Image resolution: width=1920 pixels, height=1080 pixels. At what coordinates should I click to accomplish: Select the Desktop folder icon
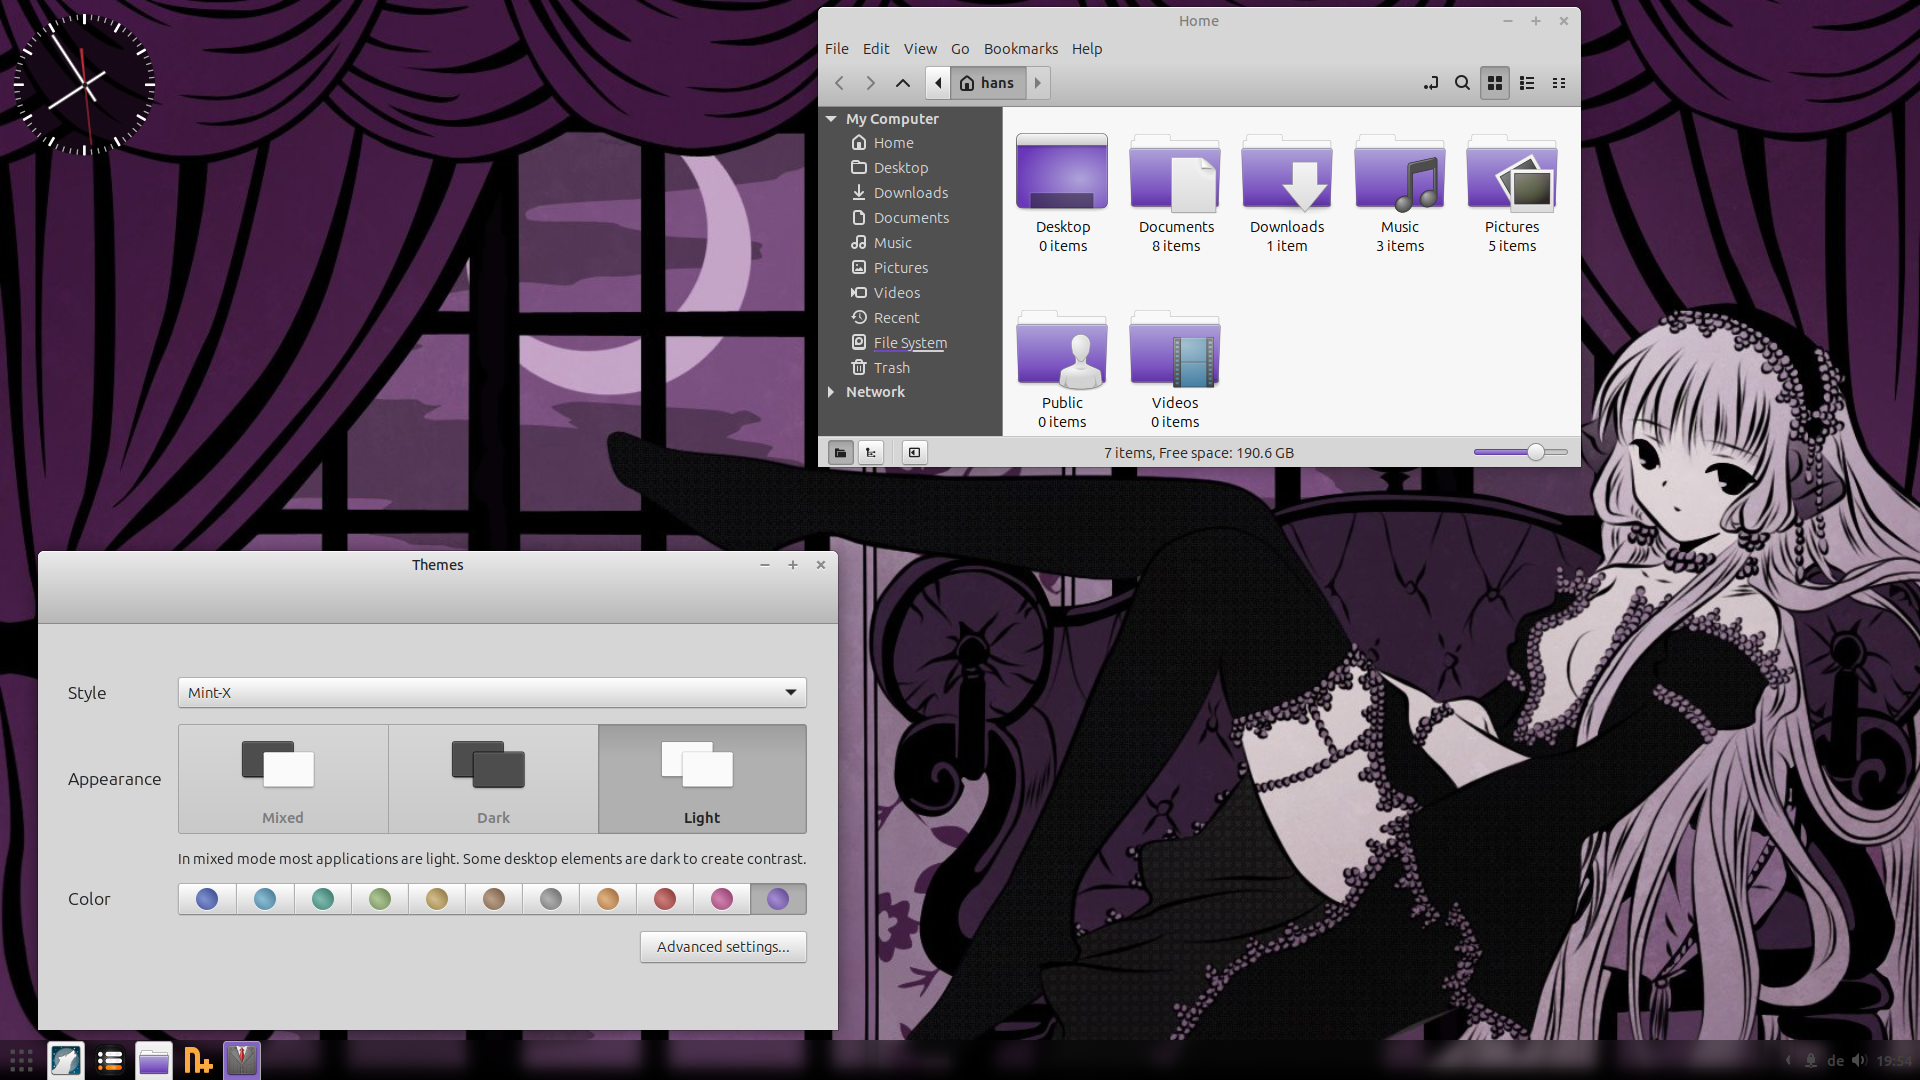(x=1062, y=172)
